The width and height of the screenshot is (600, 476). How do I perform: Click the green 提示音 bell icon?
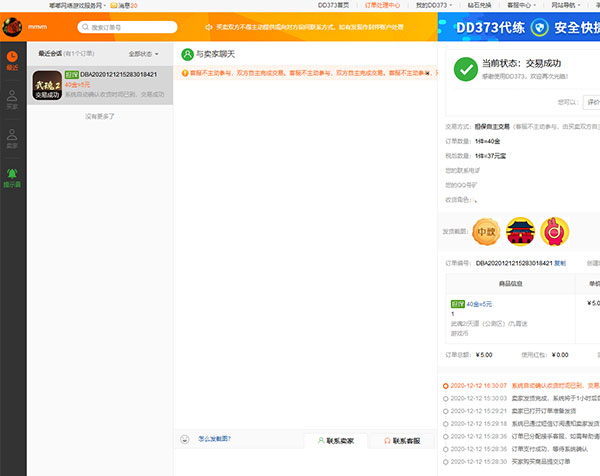(x=12, y=176)
